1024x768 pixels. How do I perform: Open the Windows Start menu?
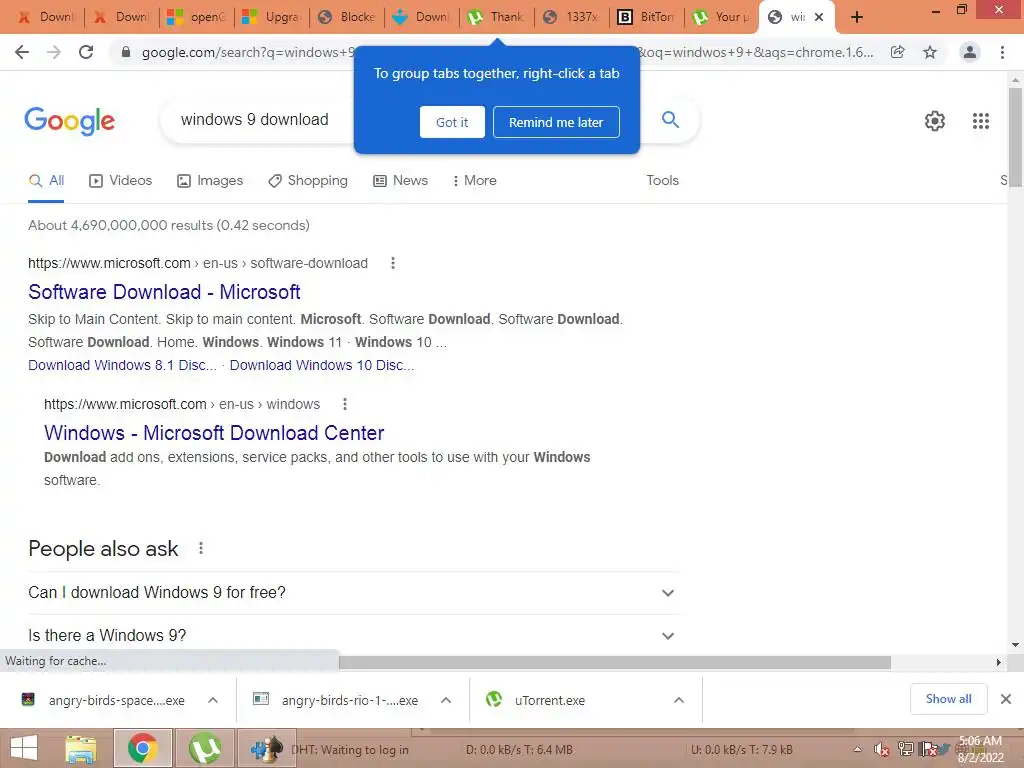point(24,748)
